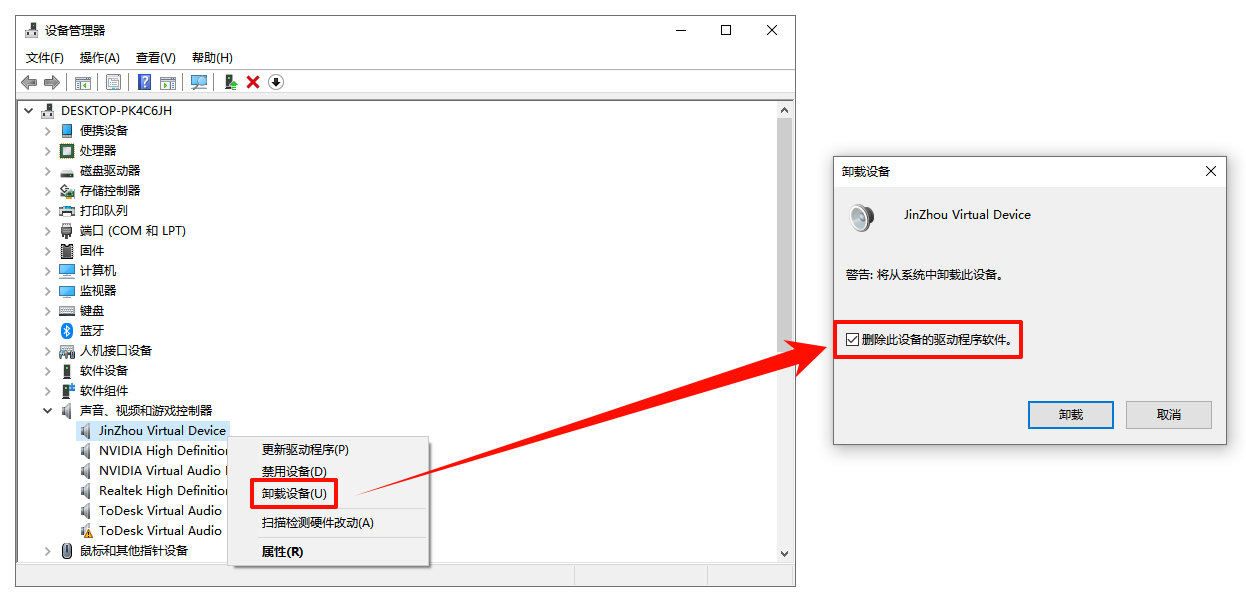Click the red X uninstall device icon

(253, 82)
